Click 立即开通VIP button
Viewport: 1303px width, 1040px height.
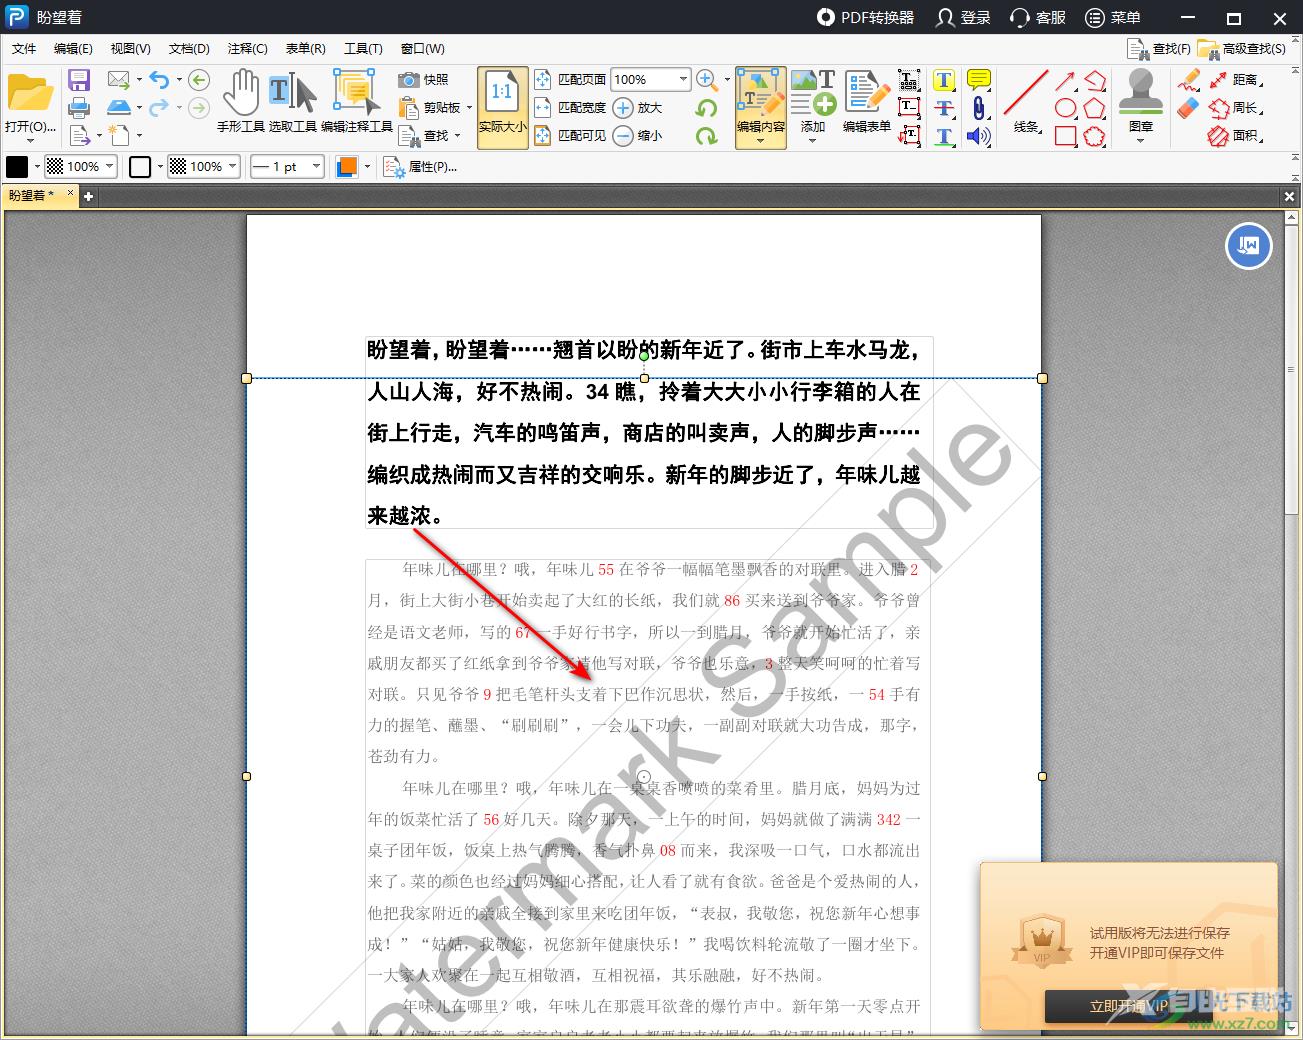point(1129,1006)
